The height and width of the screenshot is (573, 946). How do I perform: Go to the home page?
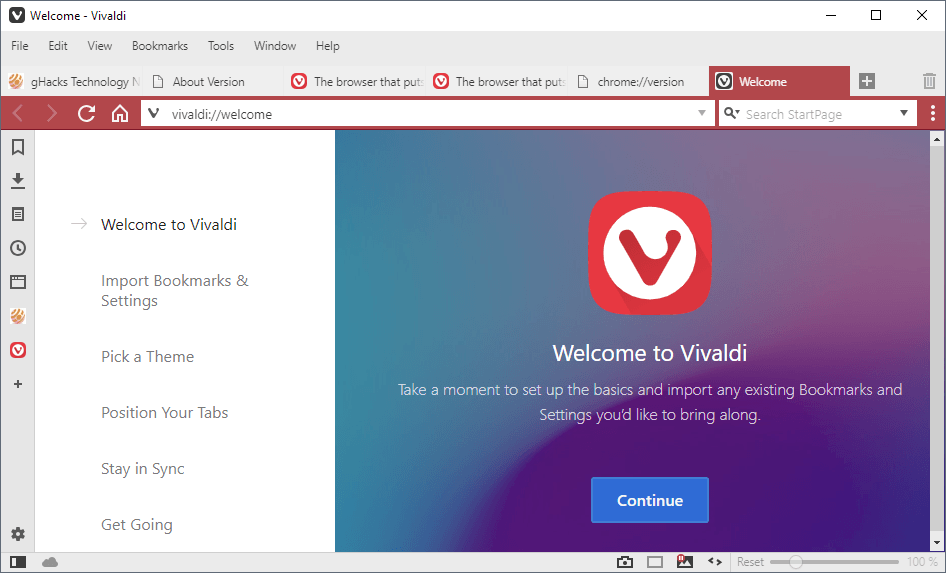point(120,113)
